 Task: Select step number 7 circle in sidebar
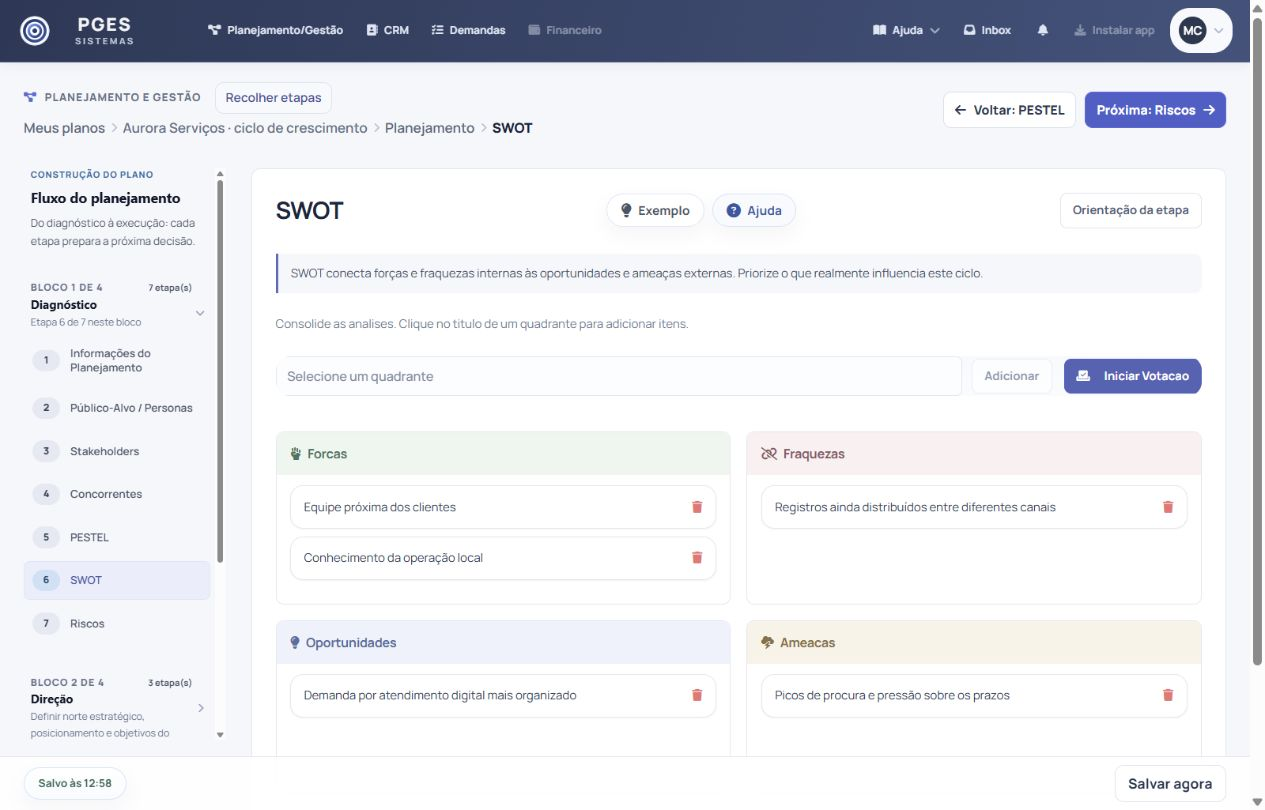46,623
